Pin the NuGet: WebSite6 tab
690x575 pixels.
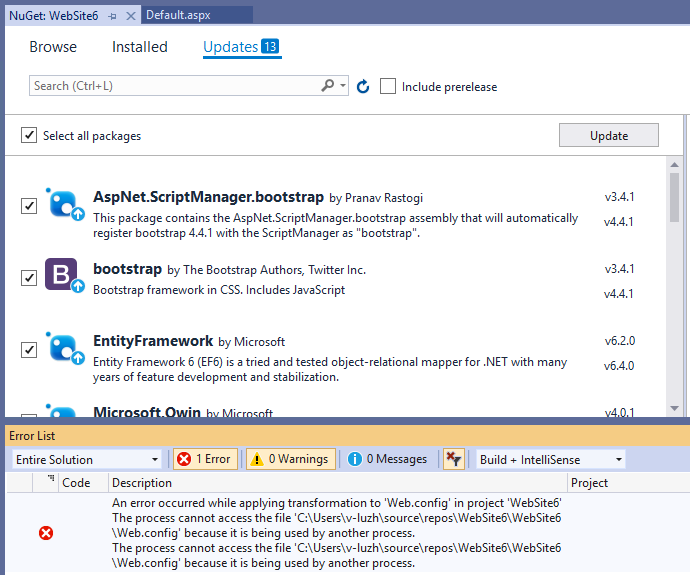[x=113, y=16]
